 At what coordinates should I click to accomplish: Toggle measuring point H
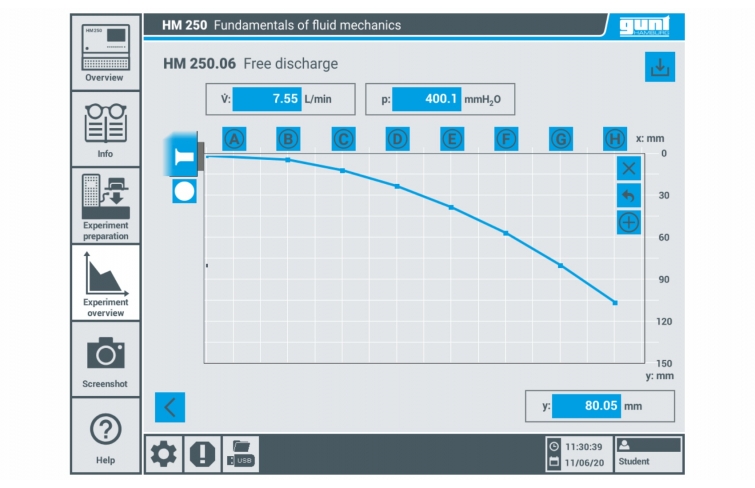(614, 139)
